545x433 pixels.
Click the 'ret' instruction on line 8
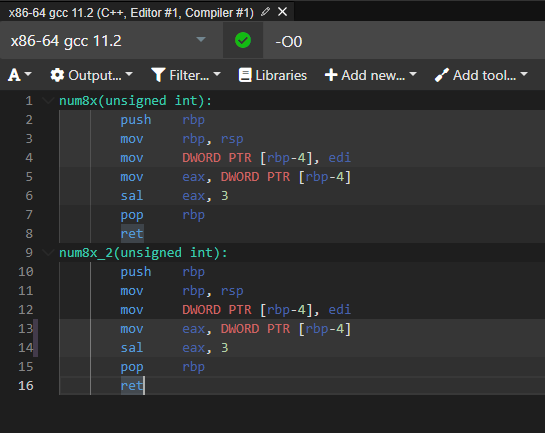(x=132, y=234)
